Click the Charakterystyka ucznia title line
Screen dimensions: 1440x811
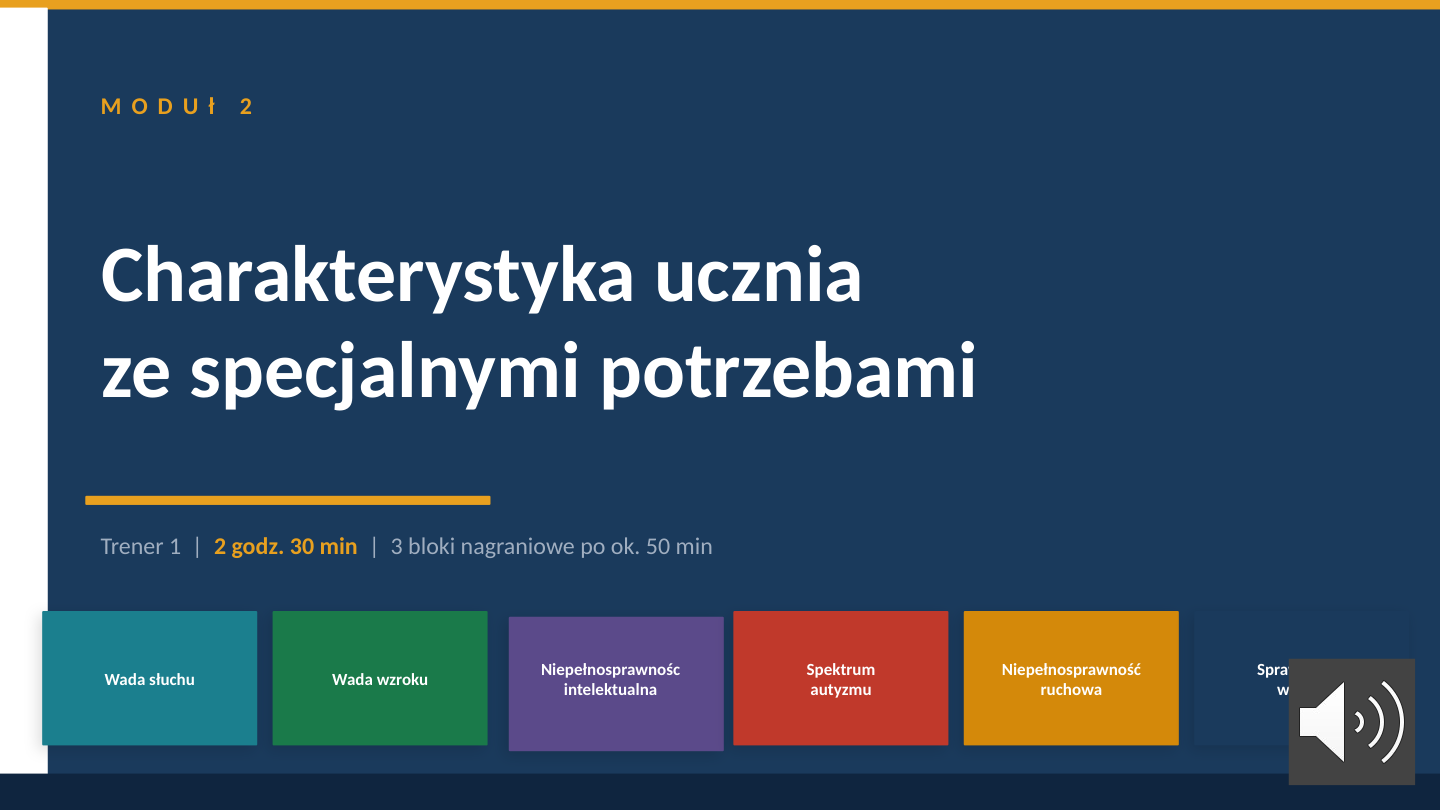[x=481, y=276]
